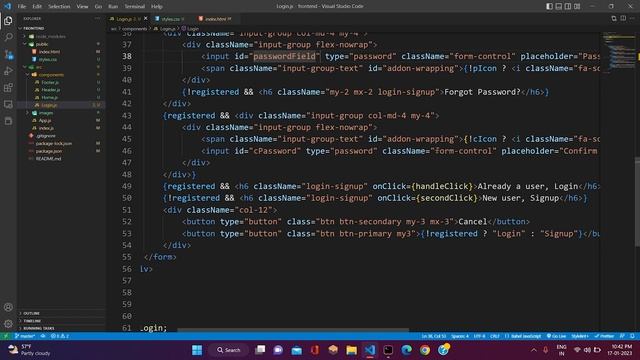Image resolution: width=640 pixels, height=360 pixels.
Task: Click the Prettier status bar item
Action: pos(604,336)
